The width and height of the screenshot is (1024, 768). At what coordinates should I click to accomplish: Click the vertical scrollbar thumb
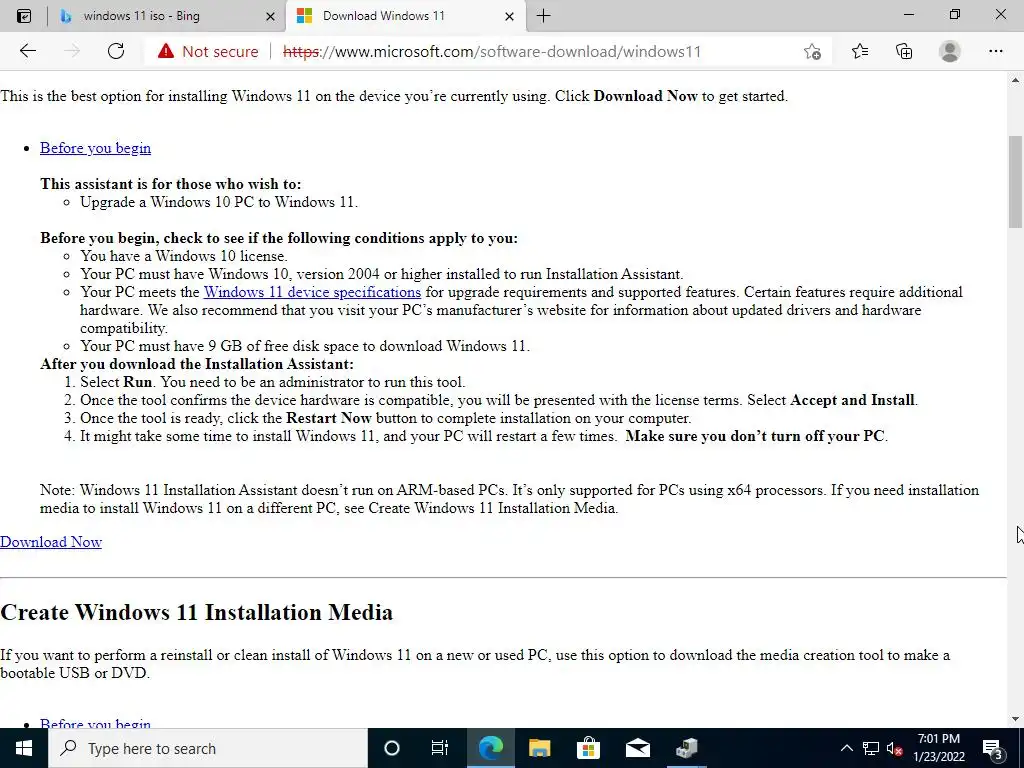point(1015,182)
